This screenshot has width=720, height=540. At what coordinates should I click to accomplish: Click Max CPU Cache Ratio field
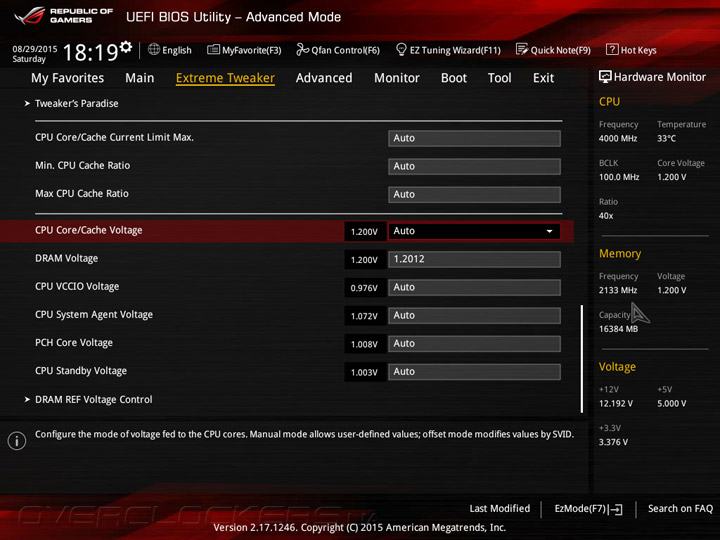(x=474, y=194)
